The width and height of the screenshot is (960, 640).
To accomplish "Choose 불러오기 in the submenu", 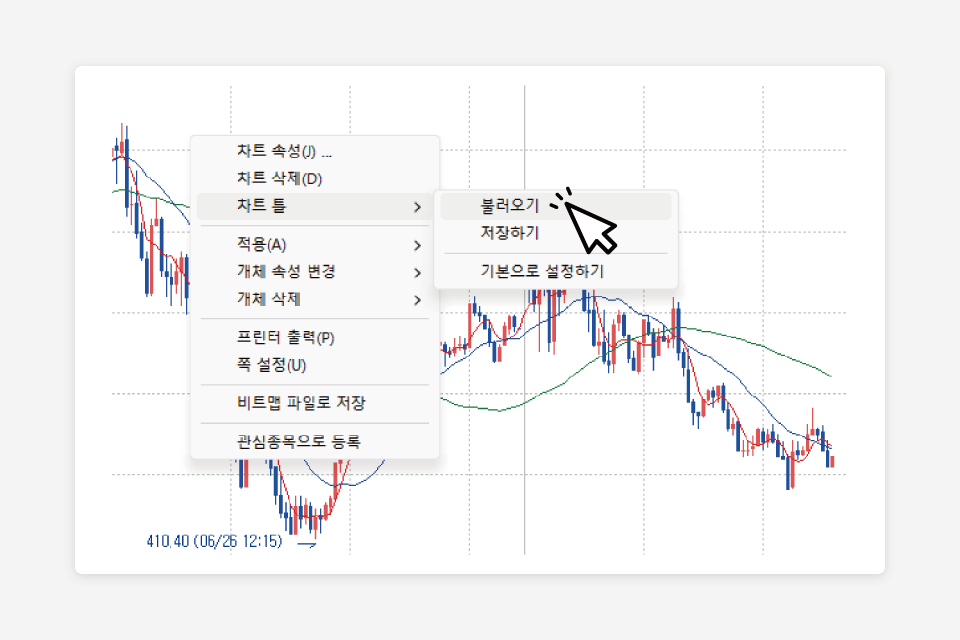I will click(x=509, y=206).
